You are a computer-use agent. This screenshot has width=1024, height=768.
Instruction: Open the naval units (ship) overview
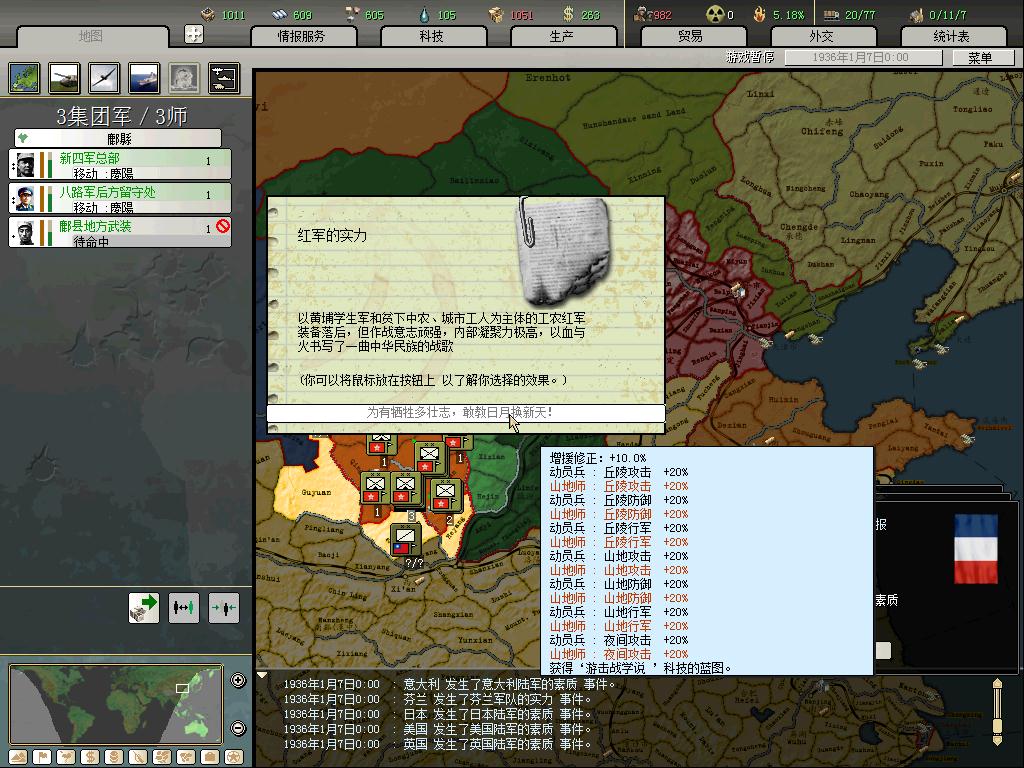[x=144, y=78]
